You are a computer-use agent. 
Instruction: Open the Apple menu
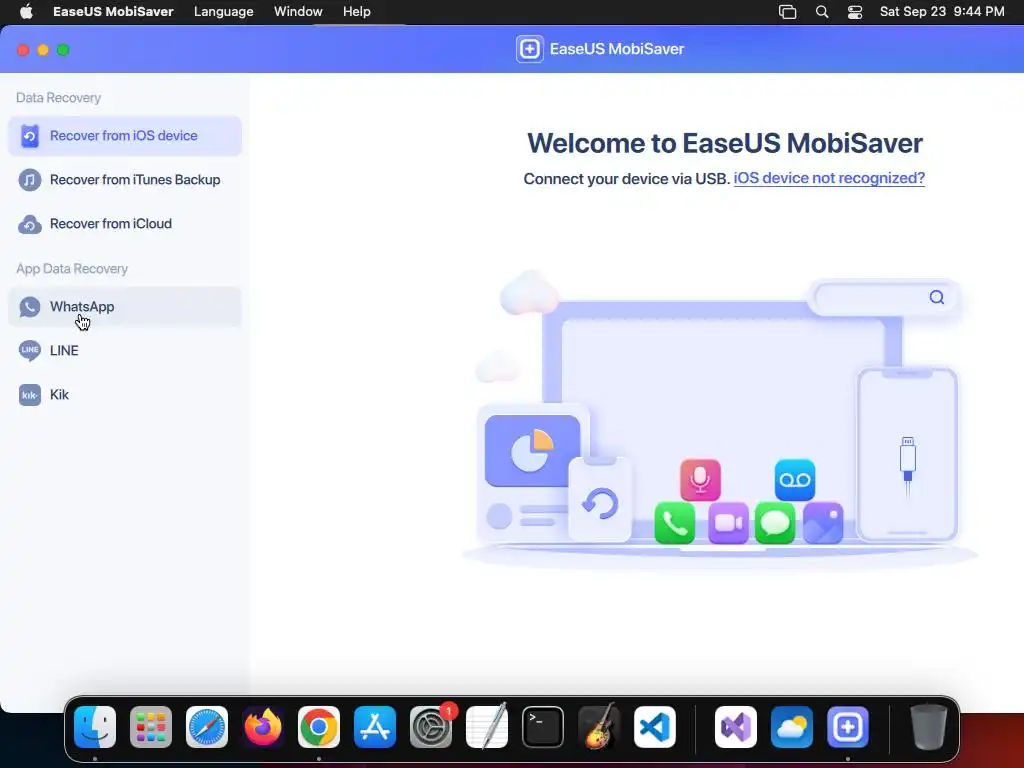pyautogui.click(x=26, y=12)
